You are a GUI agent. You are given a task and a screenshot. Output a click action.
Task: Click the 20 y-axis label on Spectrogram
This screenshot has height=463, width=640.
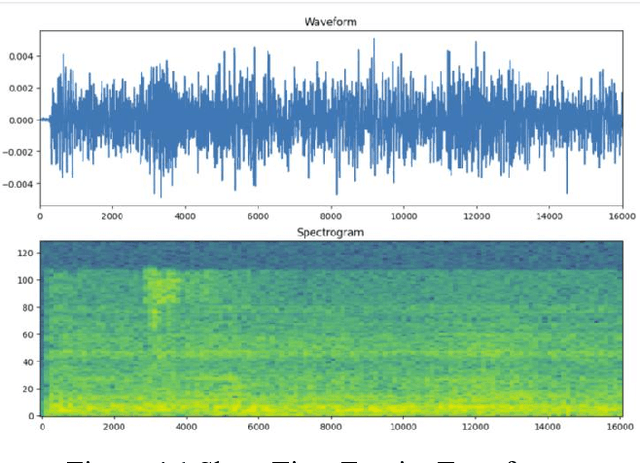click(28, 389)
